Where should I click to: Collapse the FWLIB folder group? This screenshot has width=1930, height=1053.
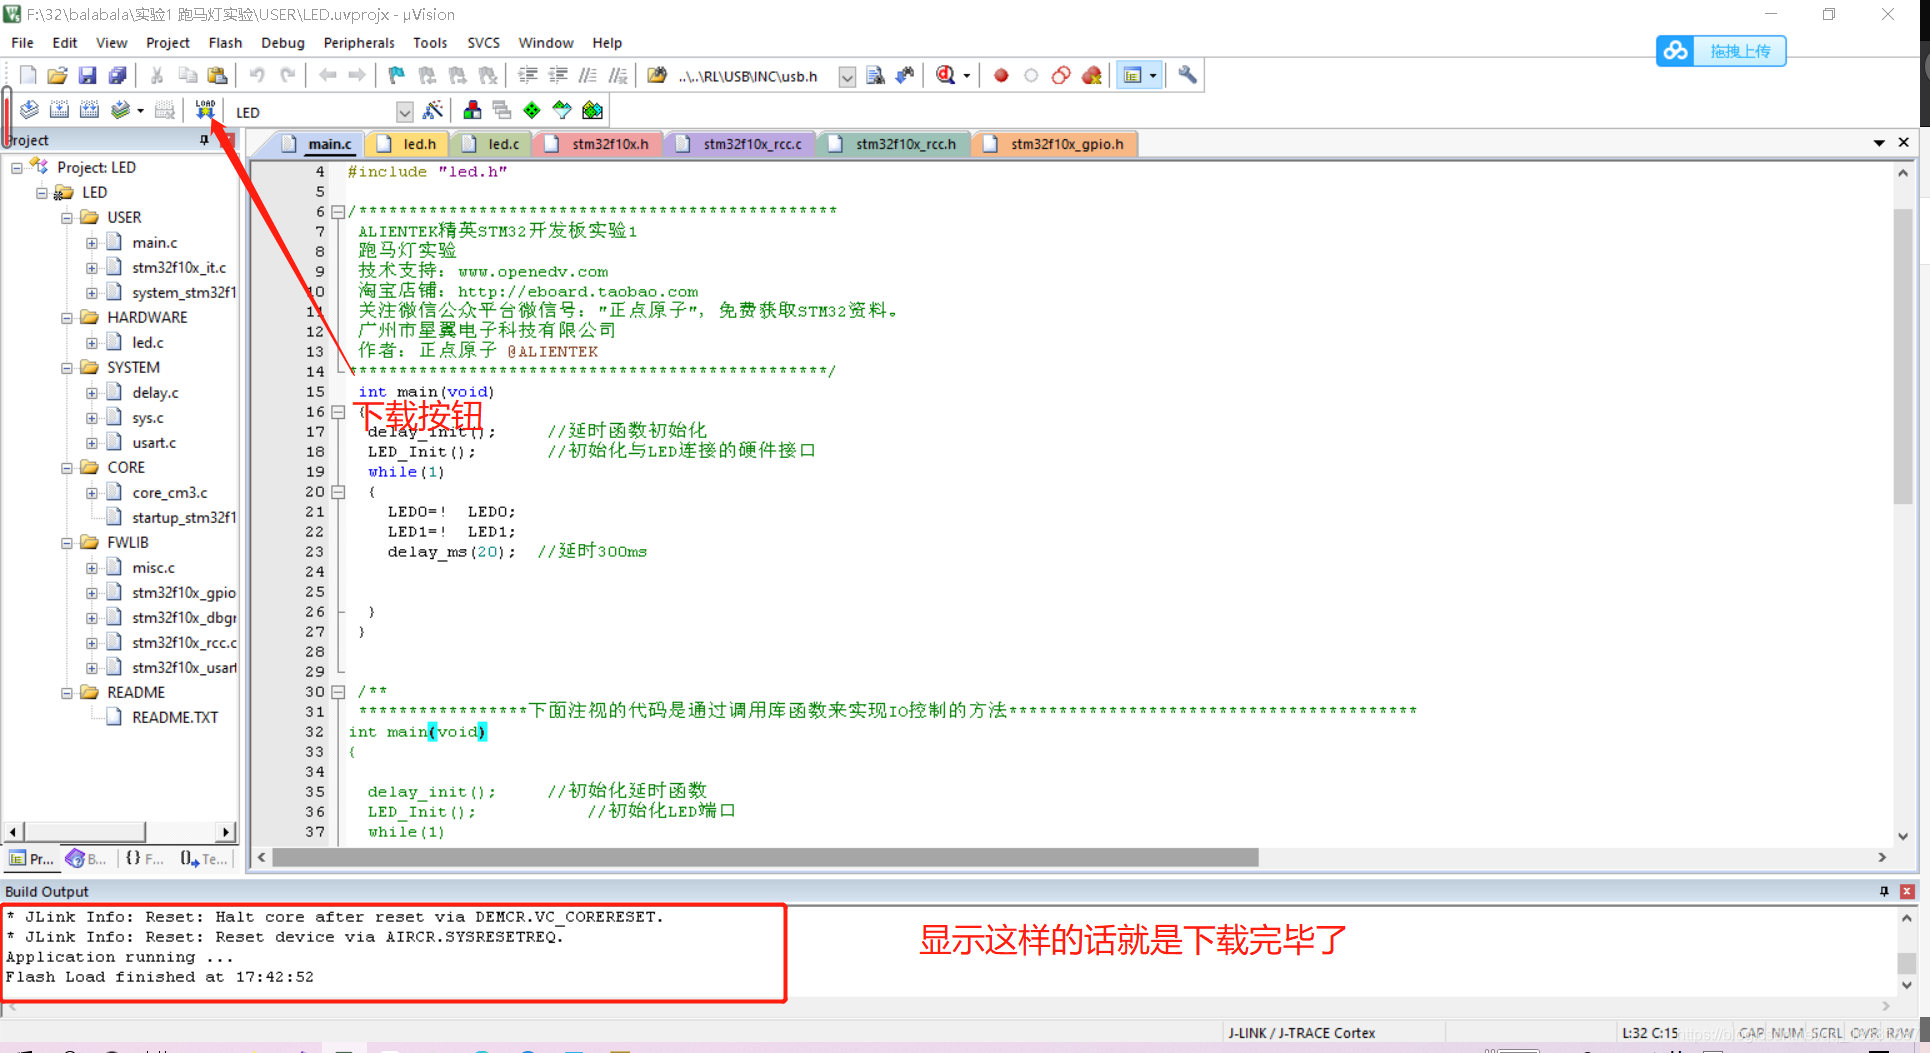(67, 543)
